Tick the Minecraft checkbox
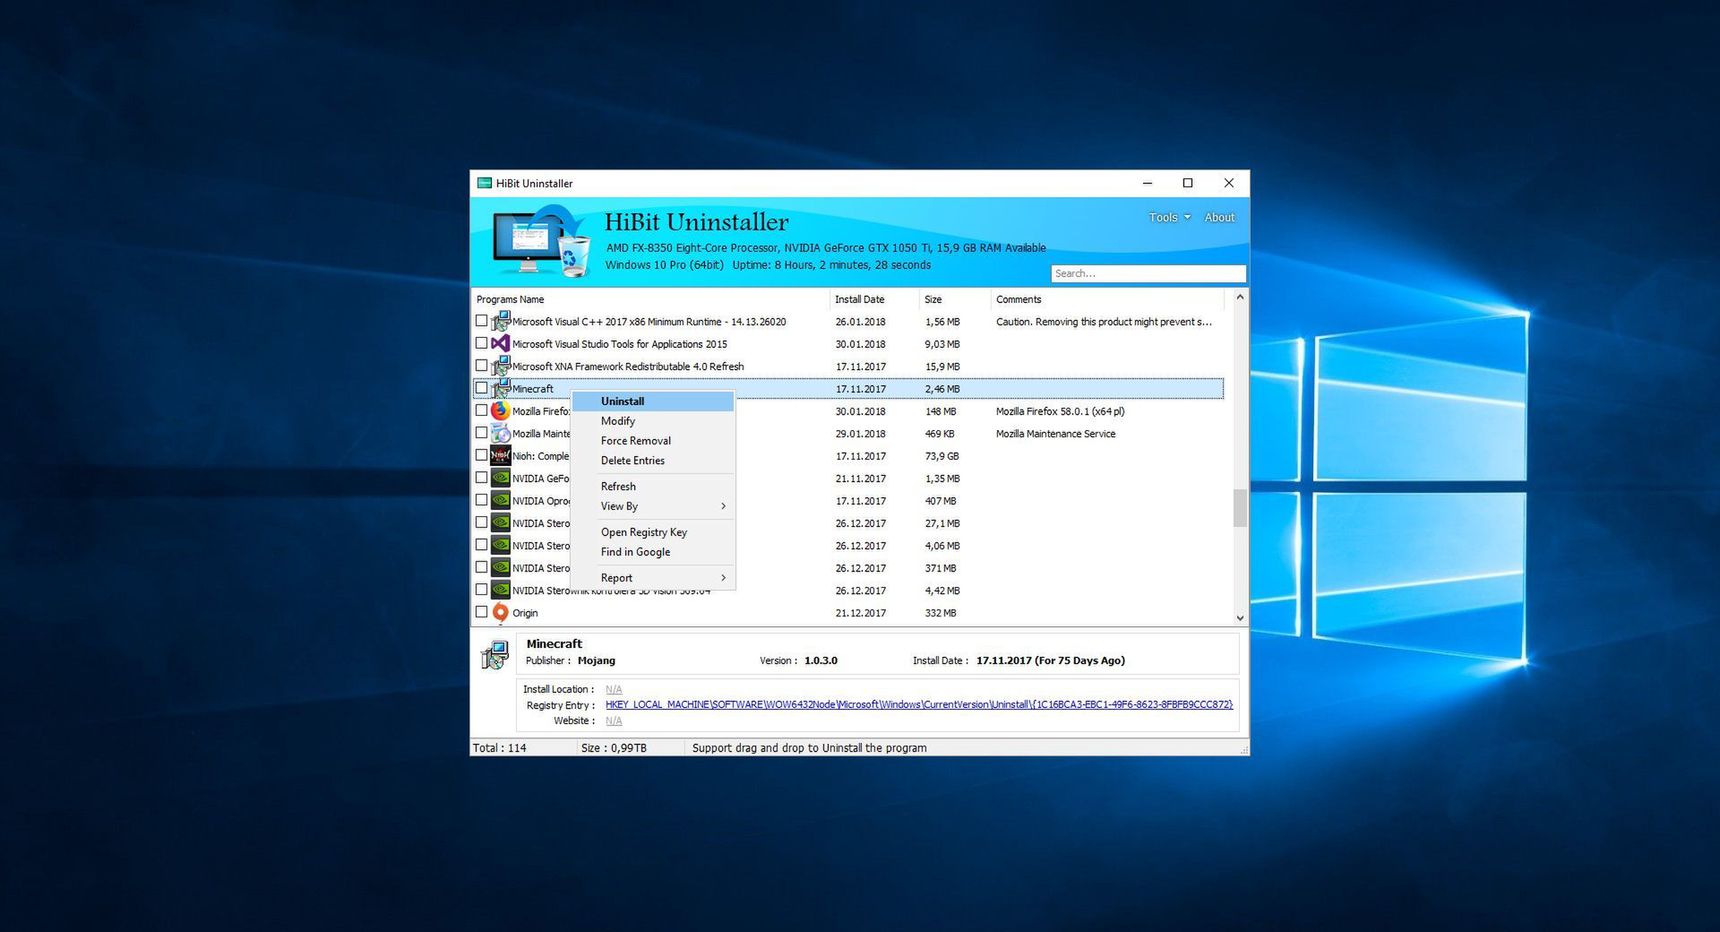This screenshot has height=932, width=1720. click(481, 388)
